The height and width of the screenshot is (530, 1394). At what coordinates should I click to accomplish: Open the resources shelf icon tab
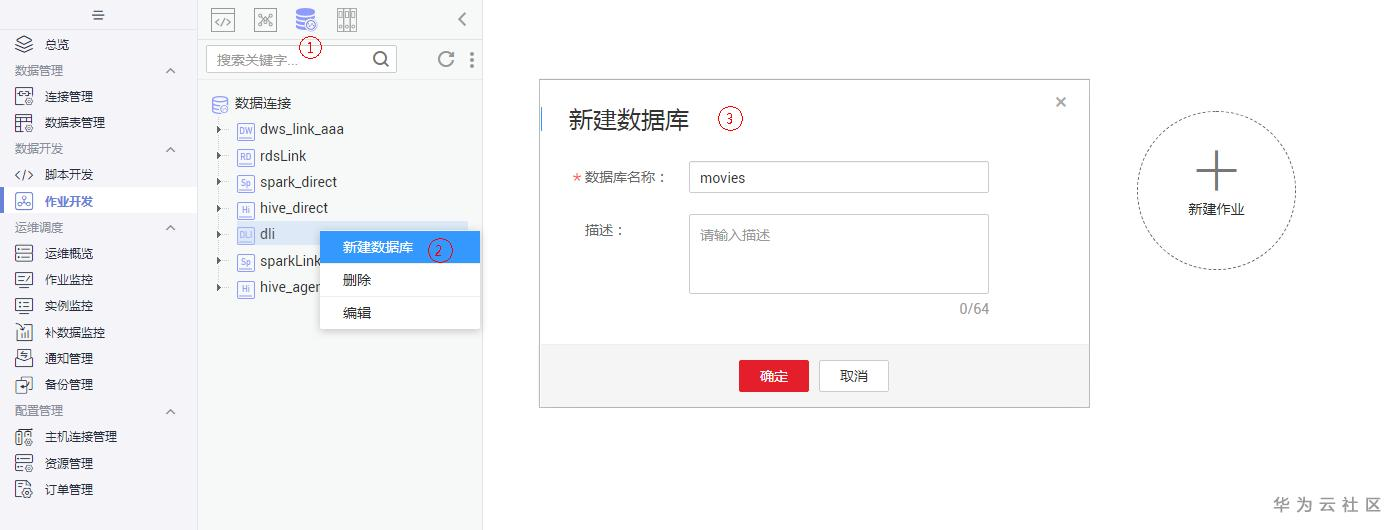tap(346, 19)
